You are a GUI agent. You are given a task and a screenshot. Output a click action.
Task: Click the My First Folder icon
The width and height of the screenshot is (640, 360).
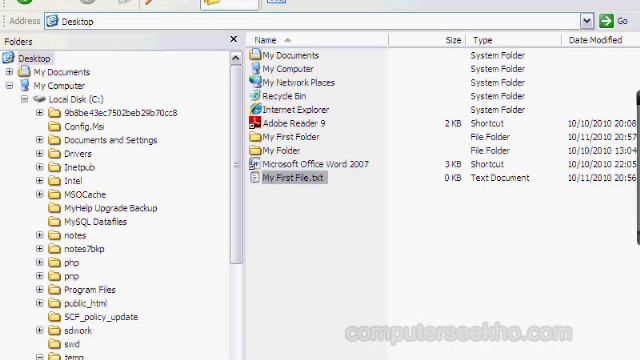[x=255, y=137]
